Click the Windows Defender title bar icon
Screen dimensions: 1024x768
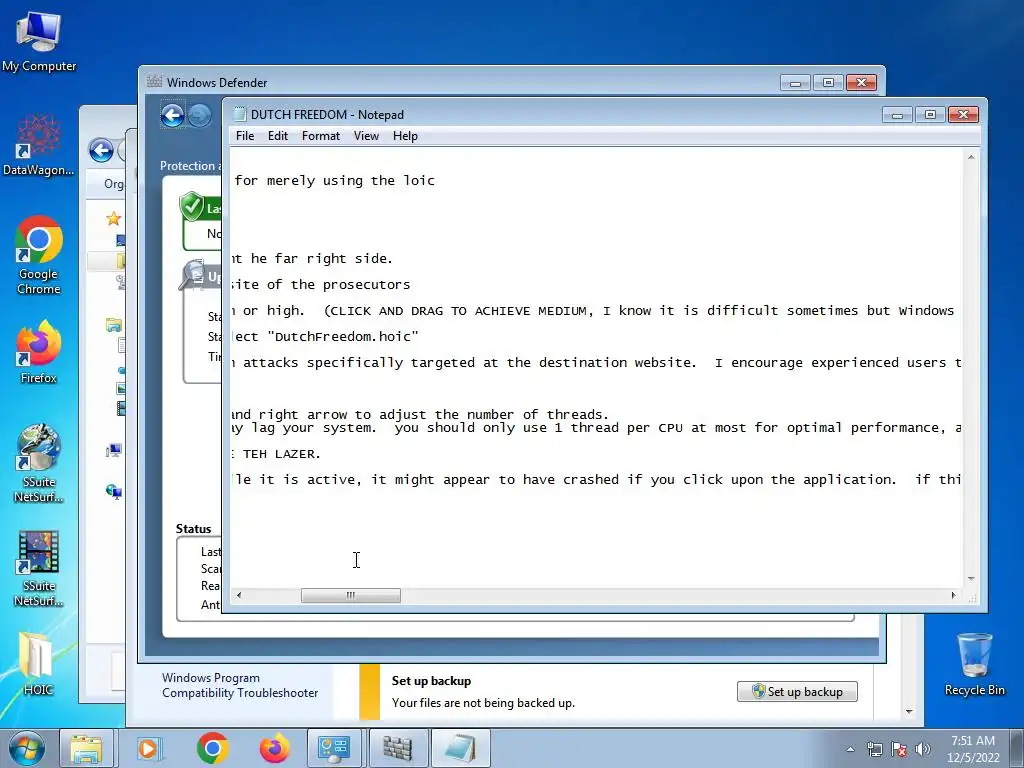tap(154, 82)
